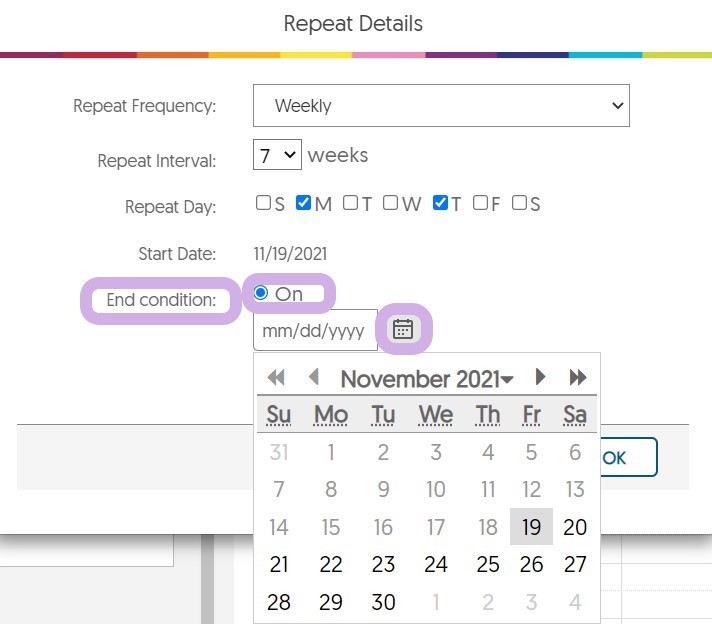Viewport: 712px width, 624px height.
Task: Open the calendar date picker icon
Action: pos(403,329)
